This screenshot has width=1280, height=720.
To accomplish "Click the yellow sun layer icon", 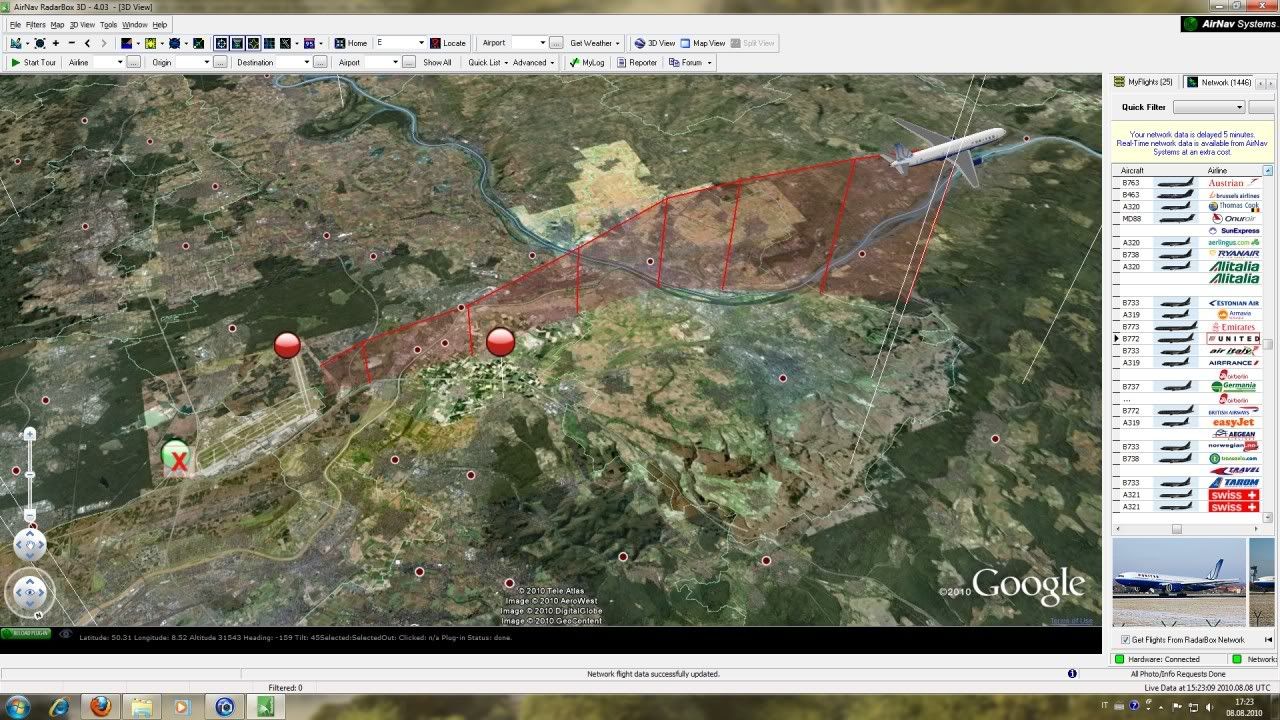I will 150,43.
